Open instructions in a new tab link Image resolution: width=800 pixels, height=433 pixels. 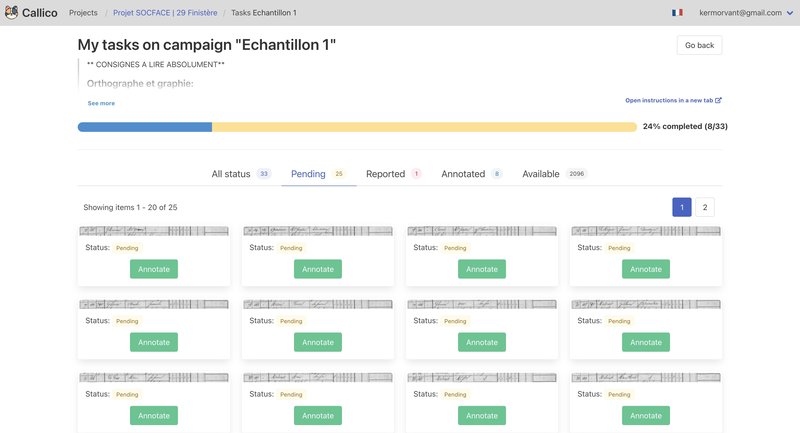coord(673,100)
